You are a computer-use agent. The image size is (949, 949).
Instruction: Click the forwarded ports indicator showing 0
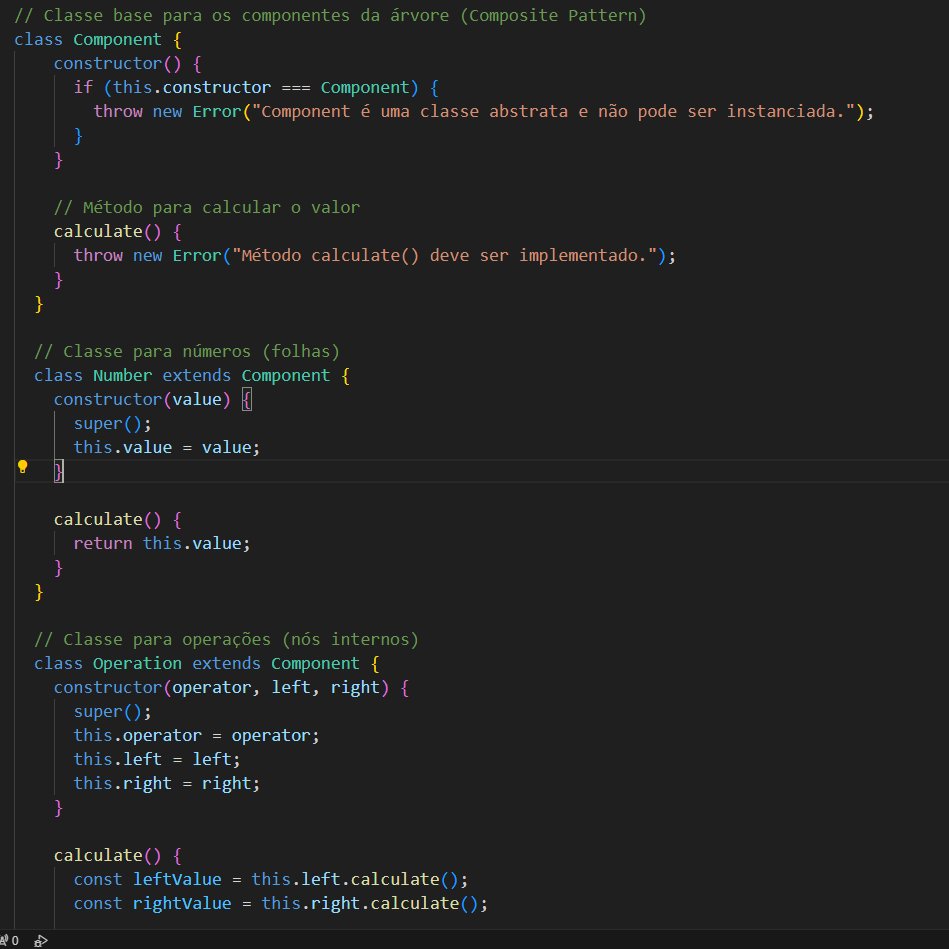(x=9, y=941)
